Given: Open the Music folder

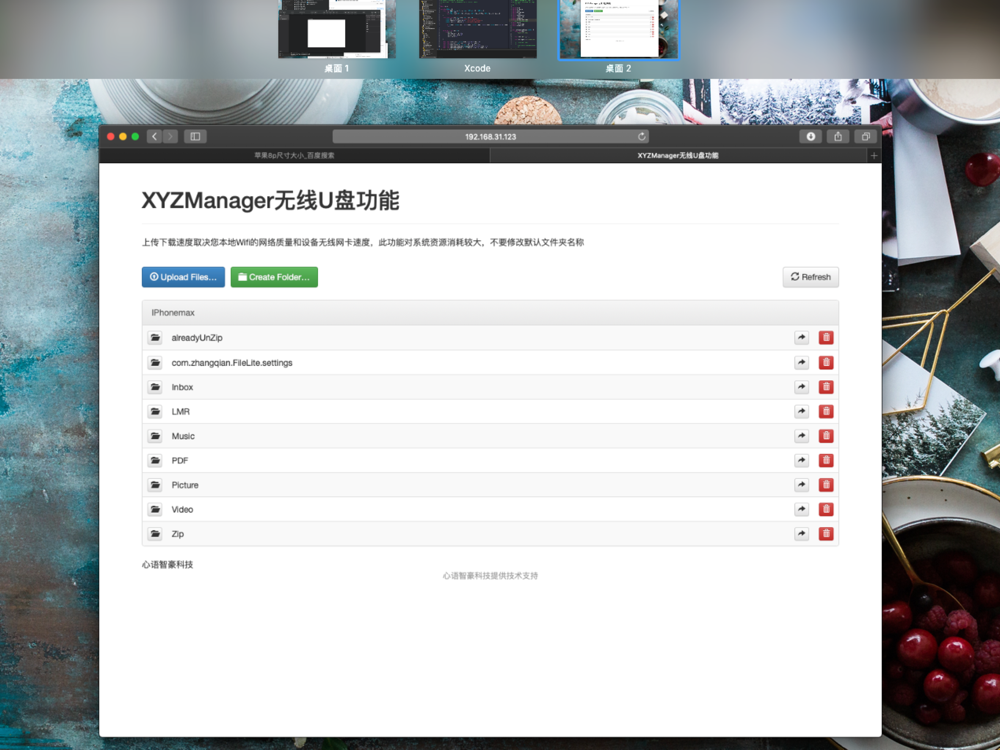Looking at the screenshot, I should click(183, 436).
